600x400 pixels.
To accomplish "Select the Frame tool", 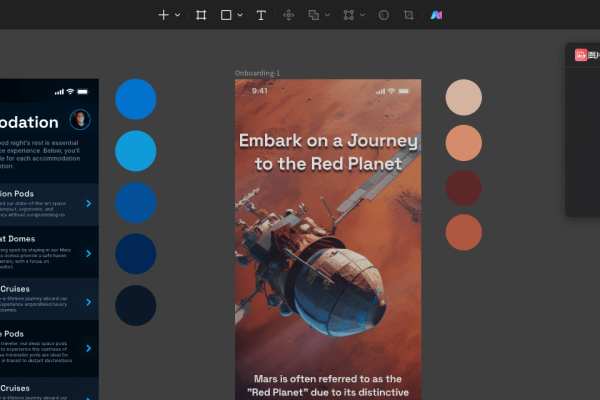I will pos(201,15).
